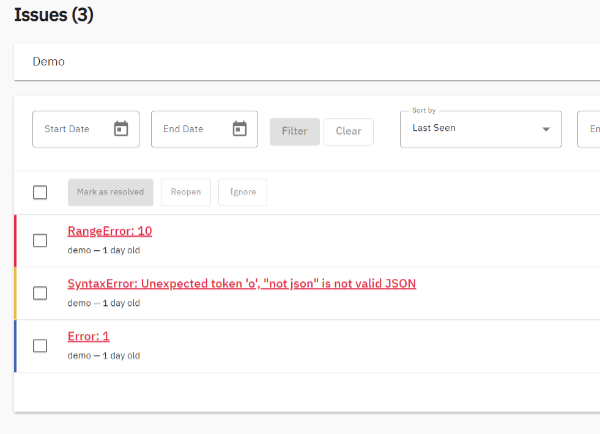This screenshot has height=434, width=600.
Task: Check the RangeError: 10 issue checkbox
Action: 40,240
